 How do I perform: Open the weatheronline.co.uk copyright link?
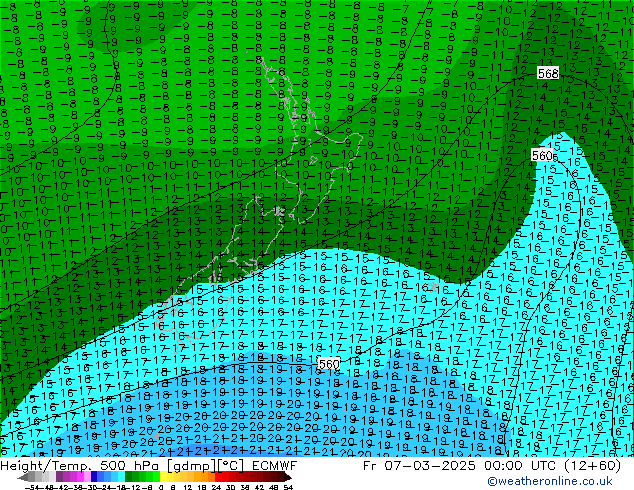coord(549,481)
